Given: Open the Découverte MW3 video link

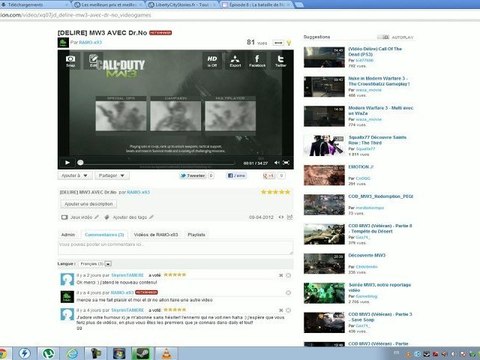Looking at the screenshot, I should click(367, 255).
